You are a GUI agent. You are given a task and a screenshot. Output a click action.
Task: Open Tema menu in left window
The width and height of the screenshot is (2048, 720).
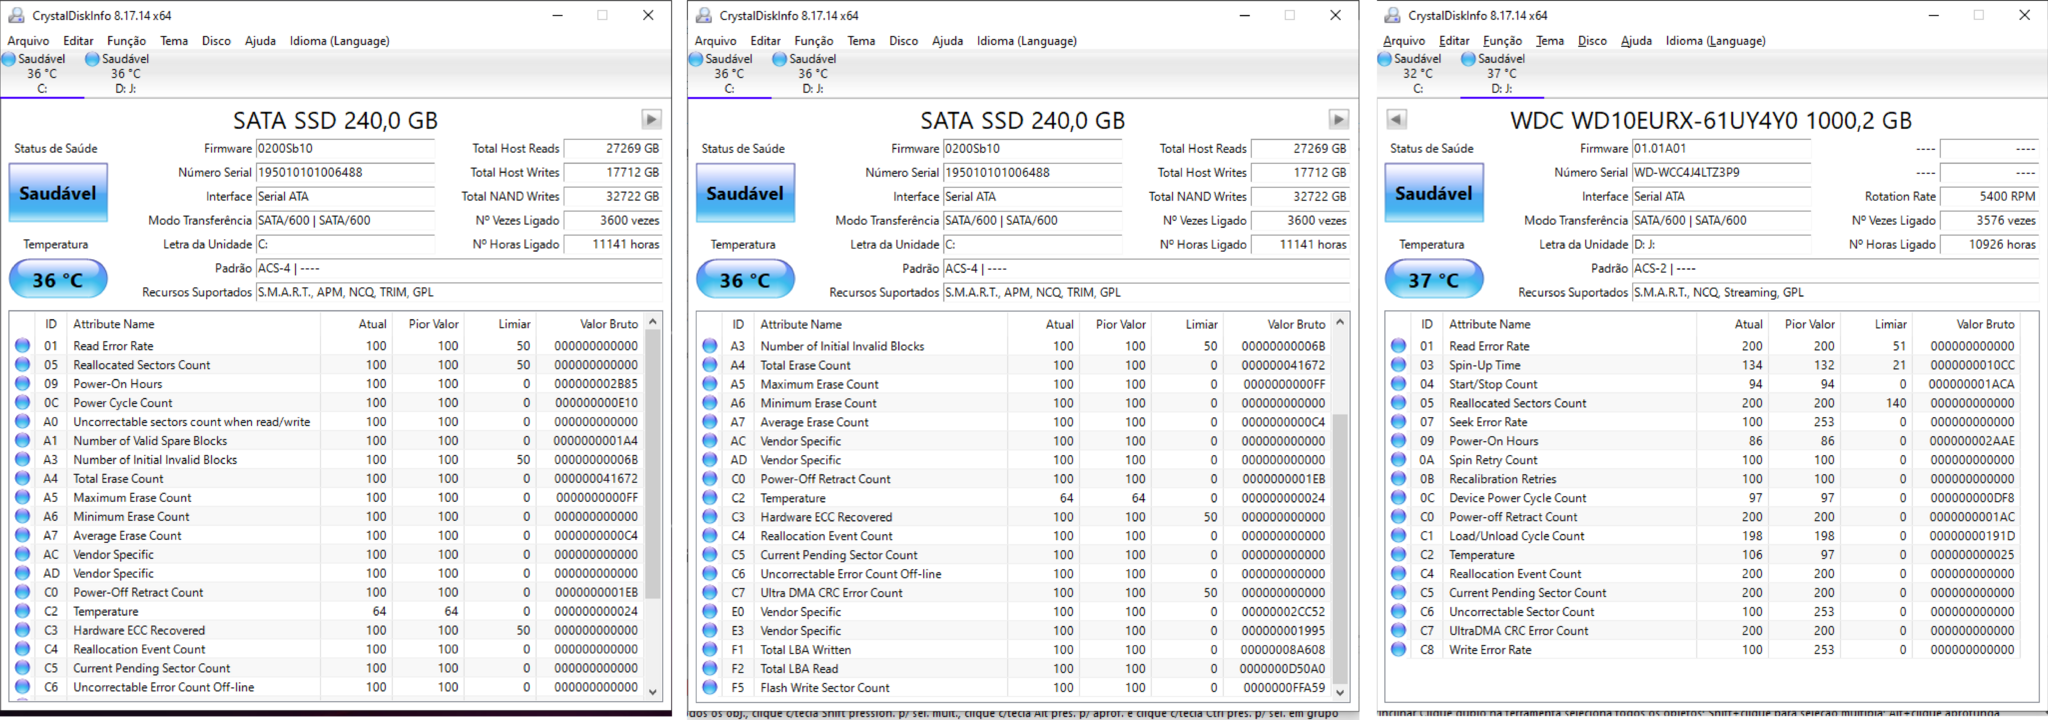click(x=174, y=41)
